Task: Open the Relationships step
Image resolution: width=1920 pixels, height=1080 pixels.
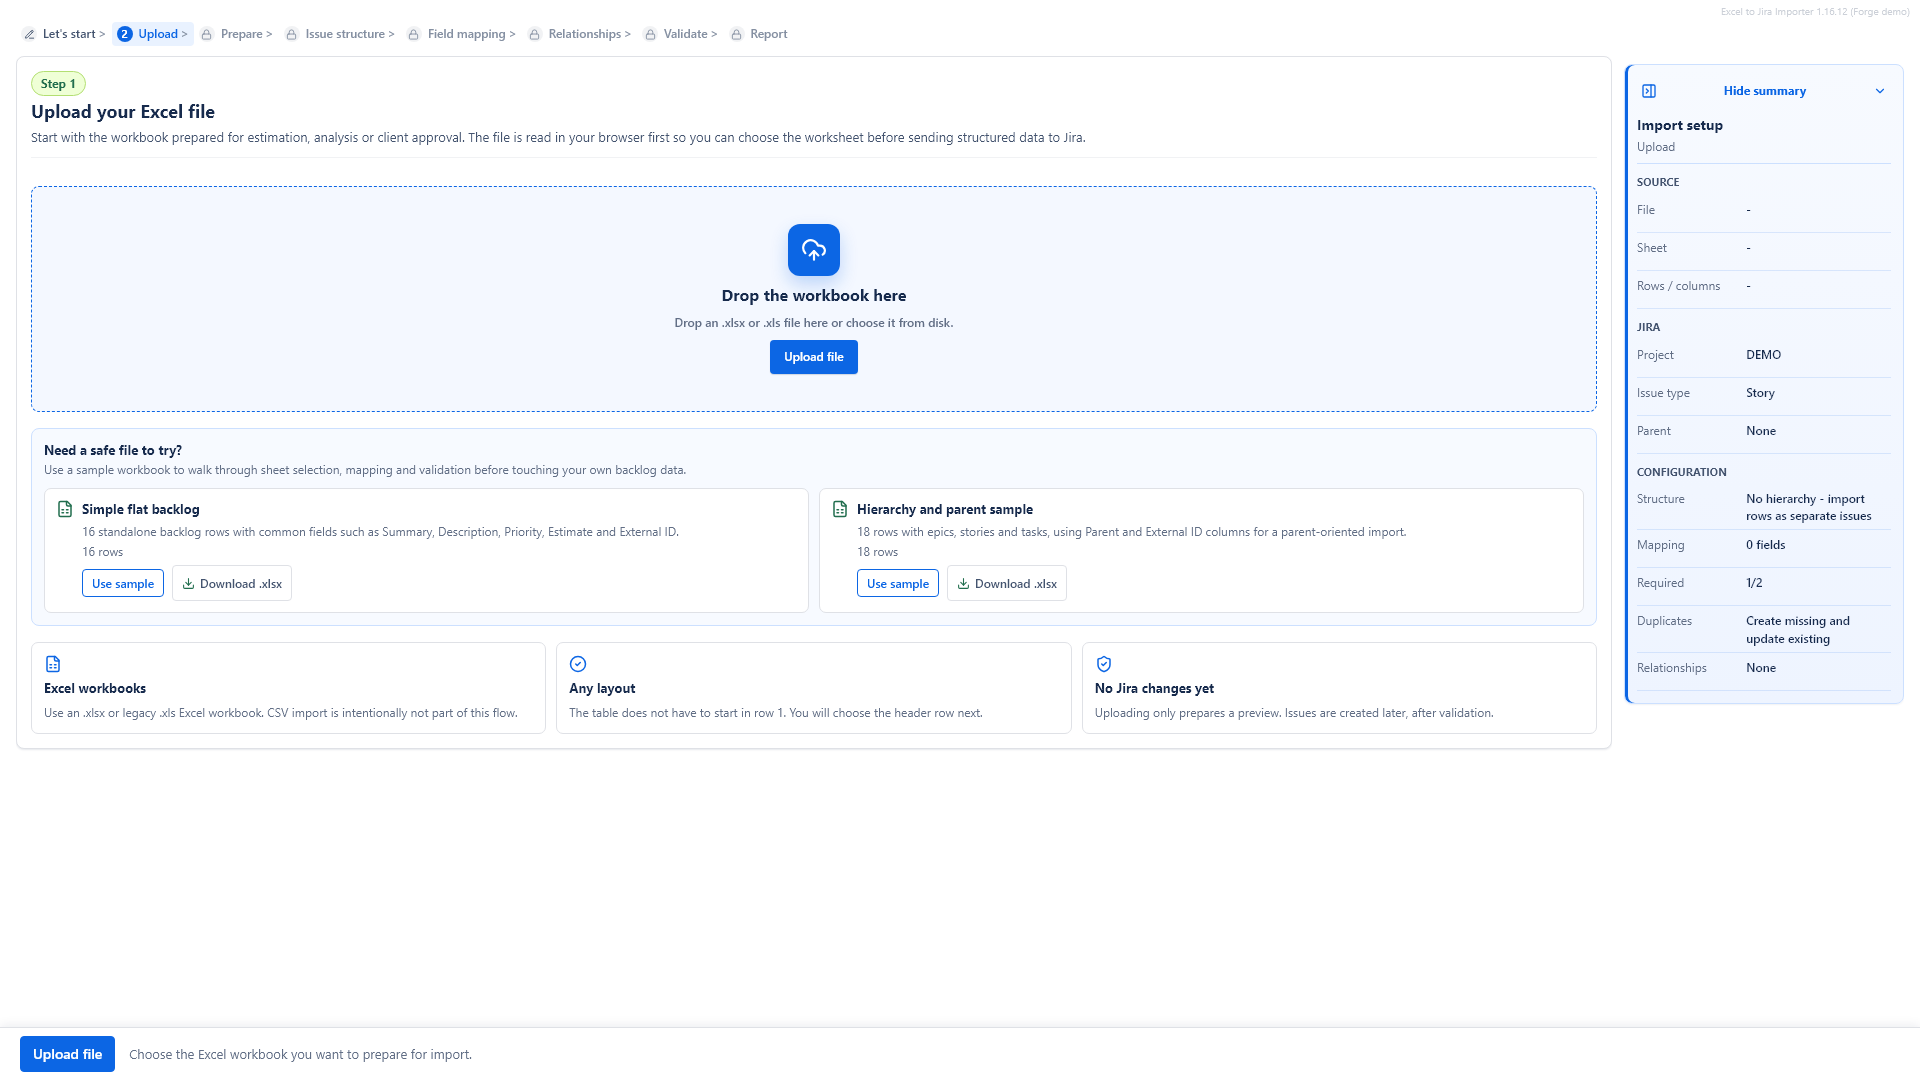Action: click(x=580, y=34)
